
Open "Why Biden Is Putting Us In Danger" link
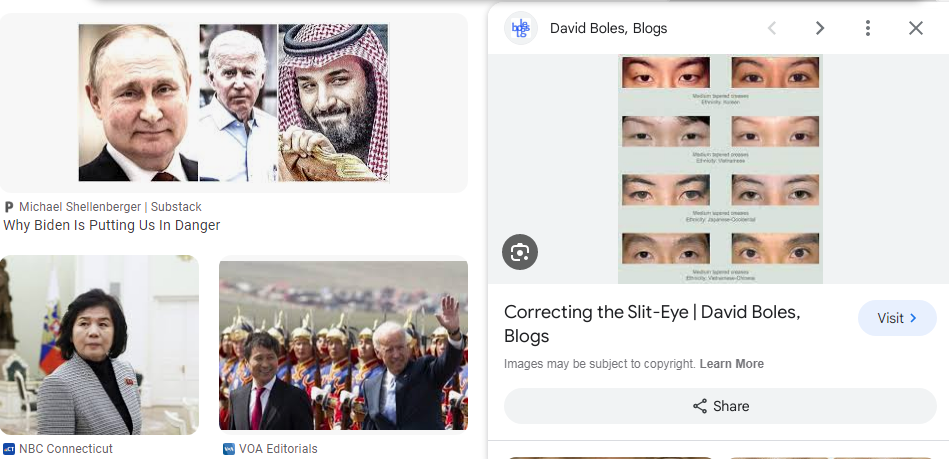112,226
